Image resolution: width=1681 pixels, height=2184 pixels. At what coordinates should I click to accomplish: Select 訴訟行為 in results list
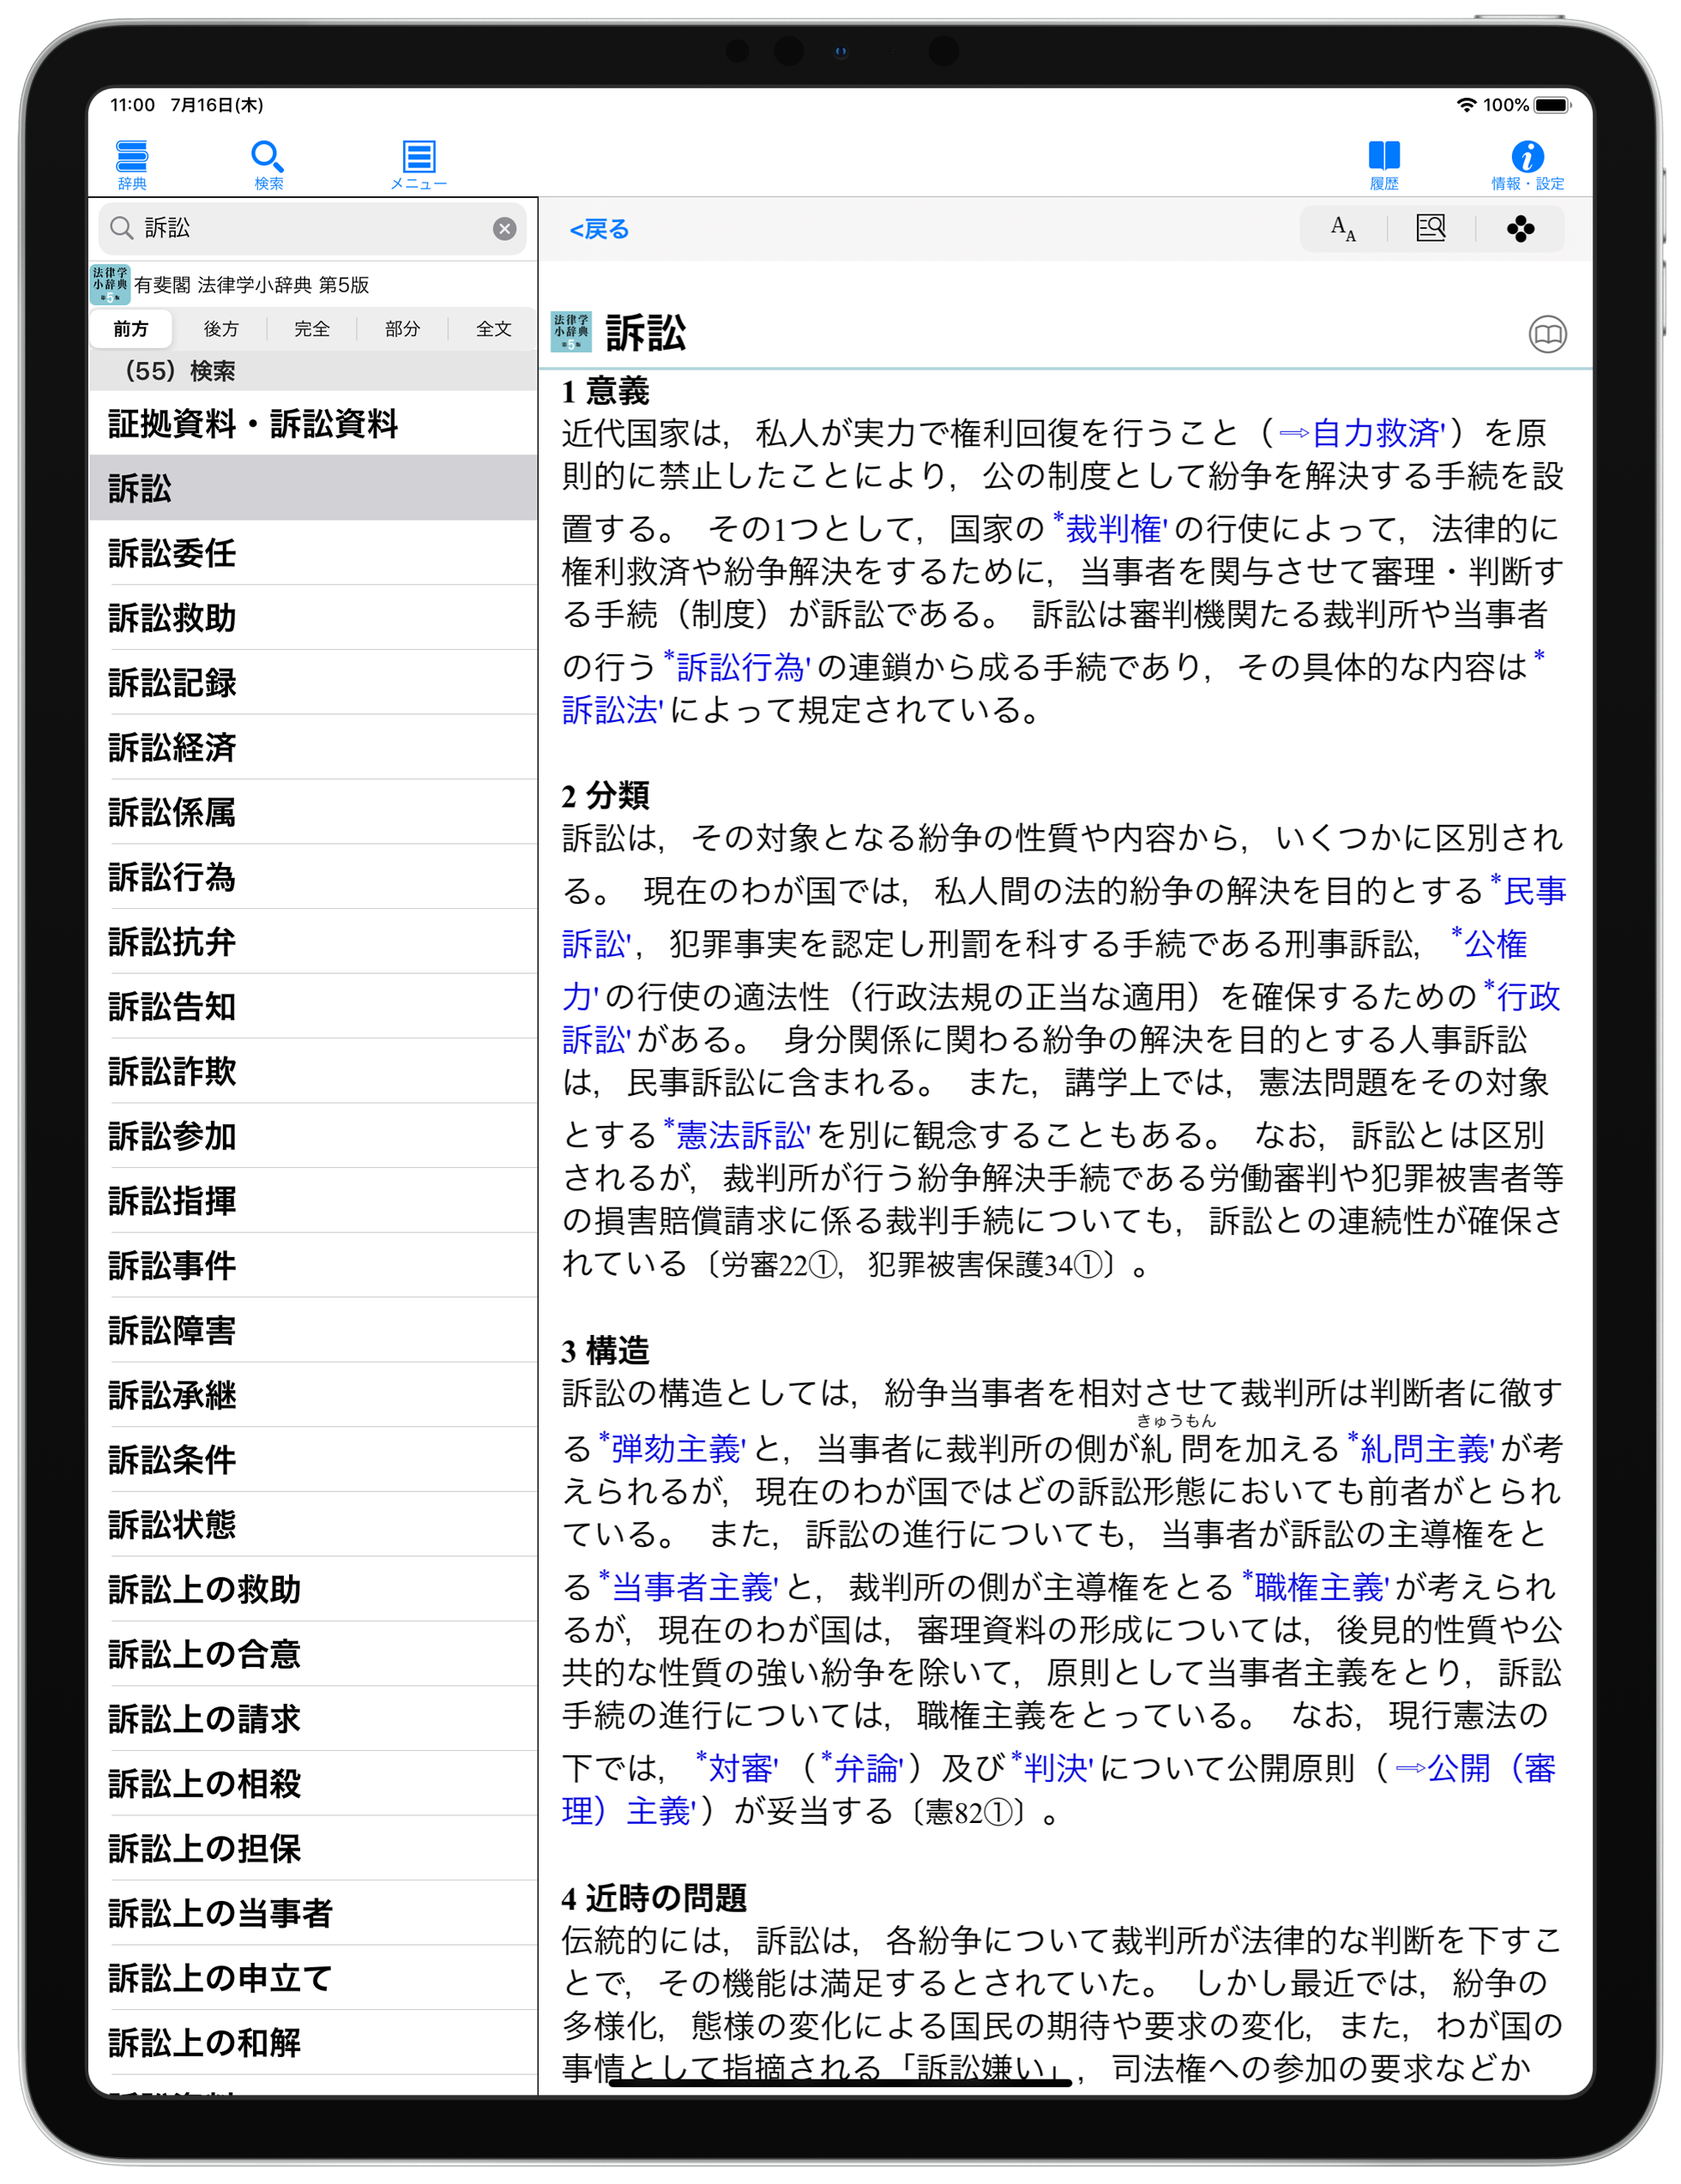pos(172,877)
